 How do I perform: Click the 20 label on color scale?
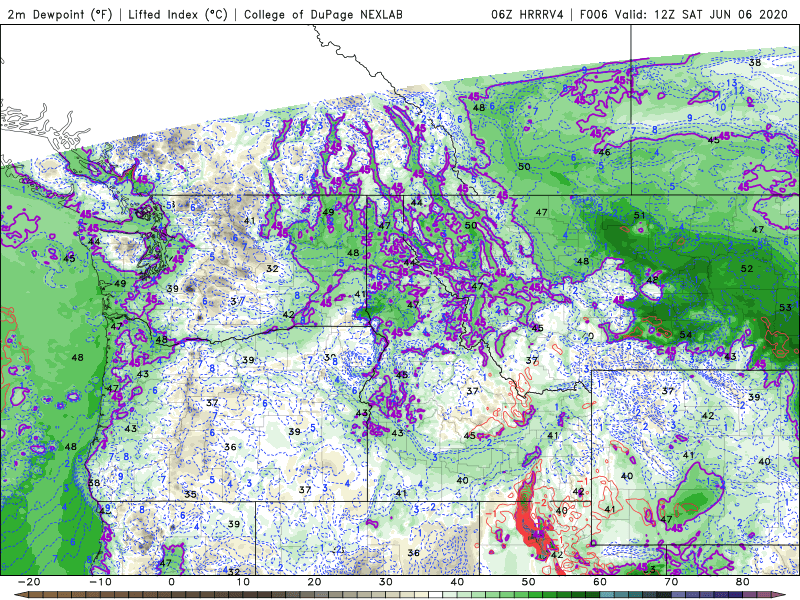pos(314,582)
